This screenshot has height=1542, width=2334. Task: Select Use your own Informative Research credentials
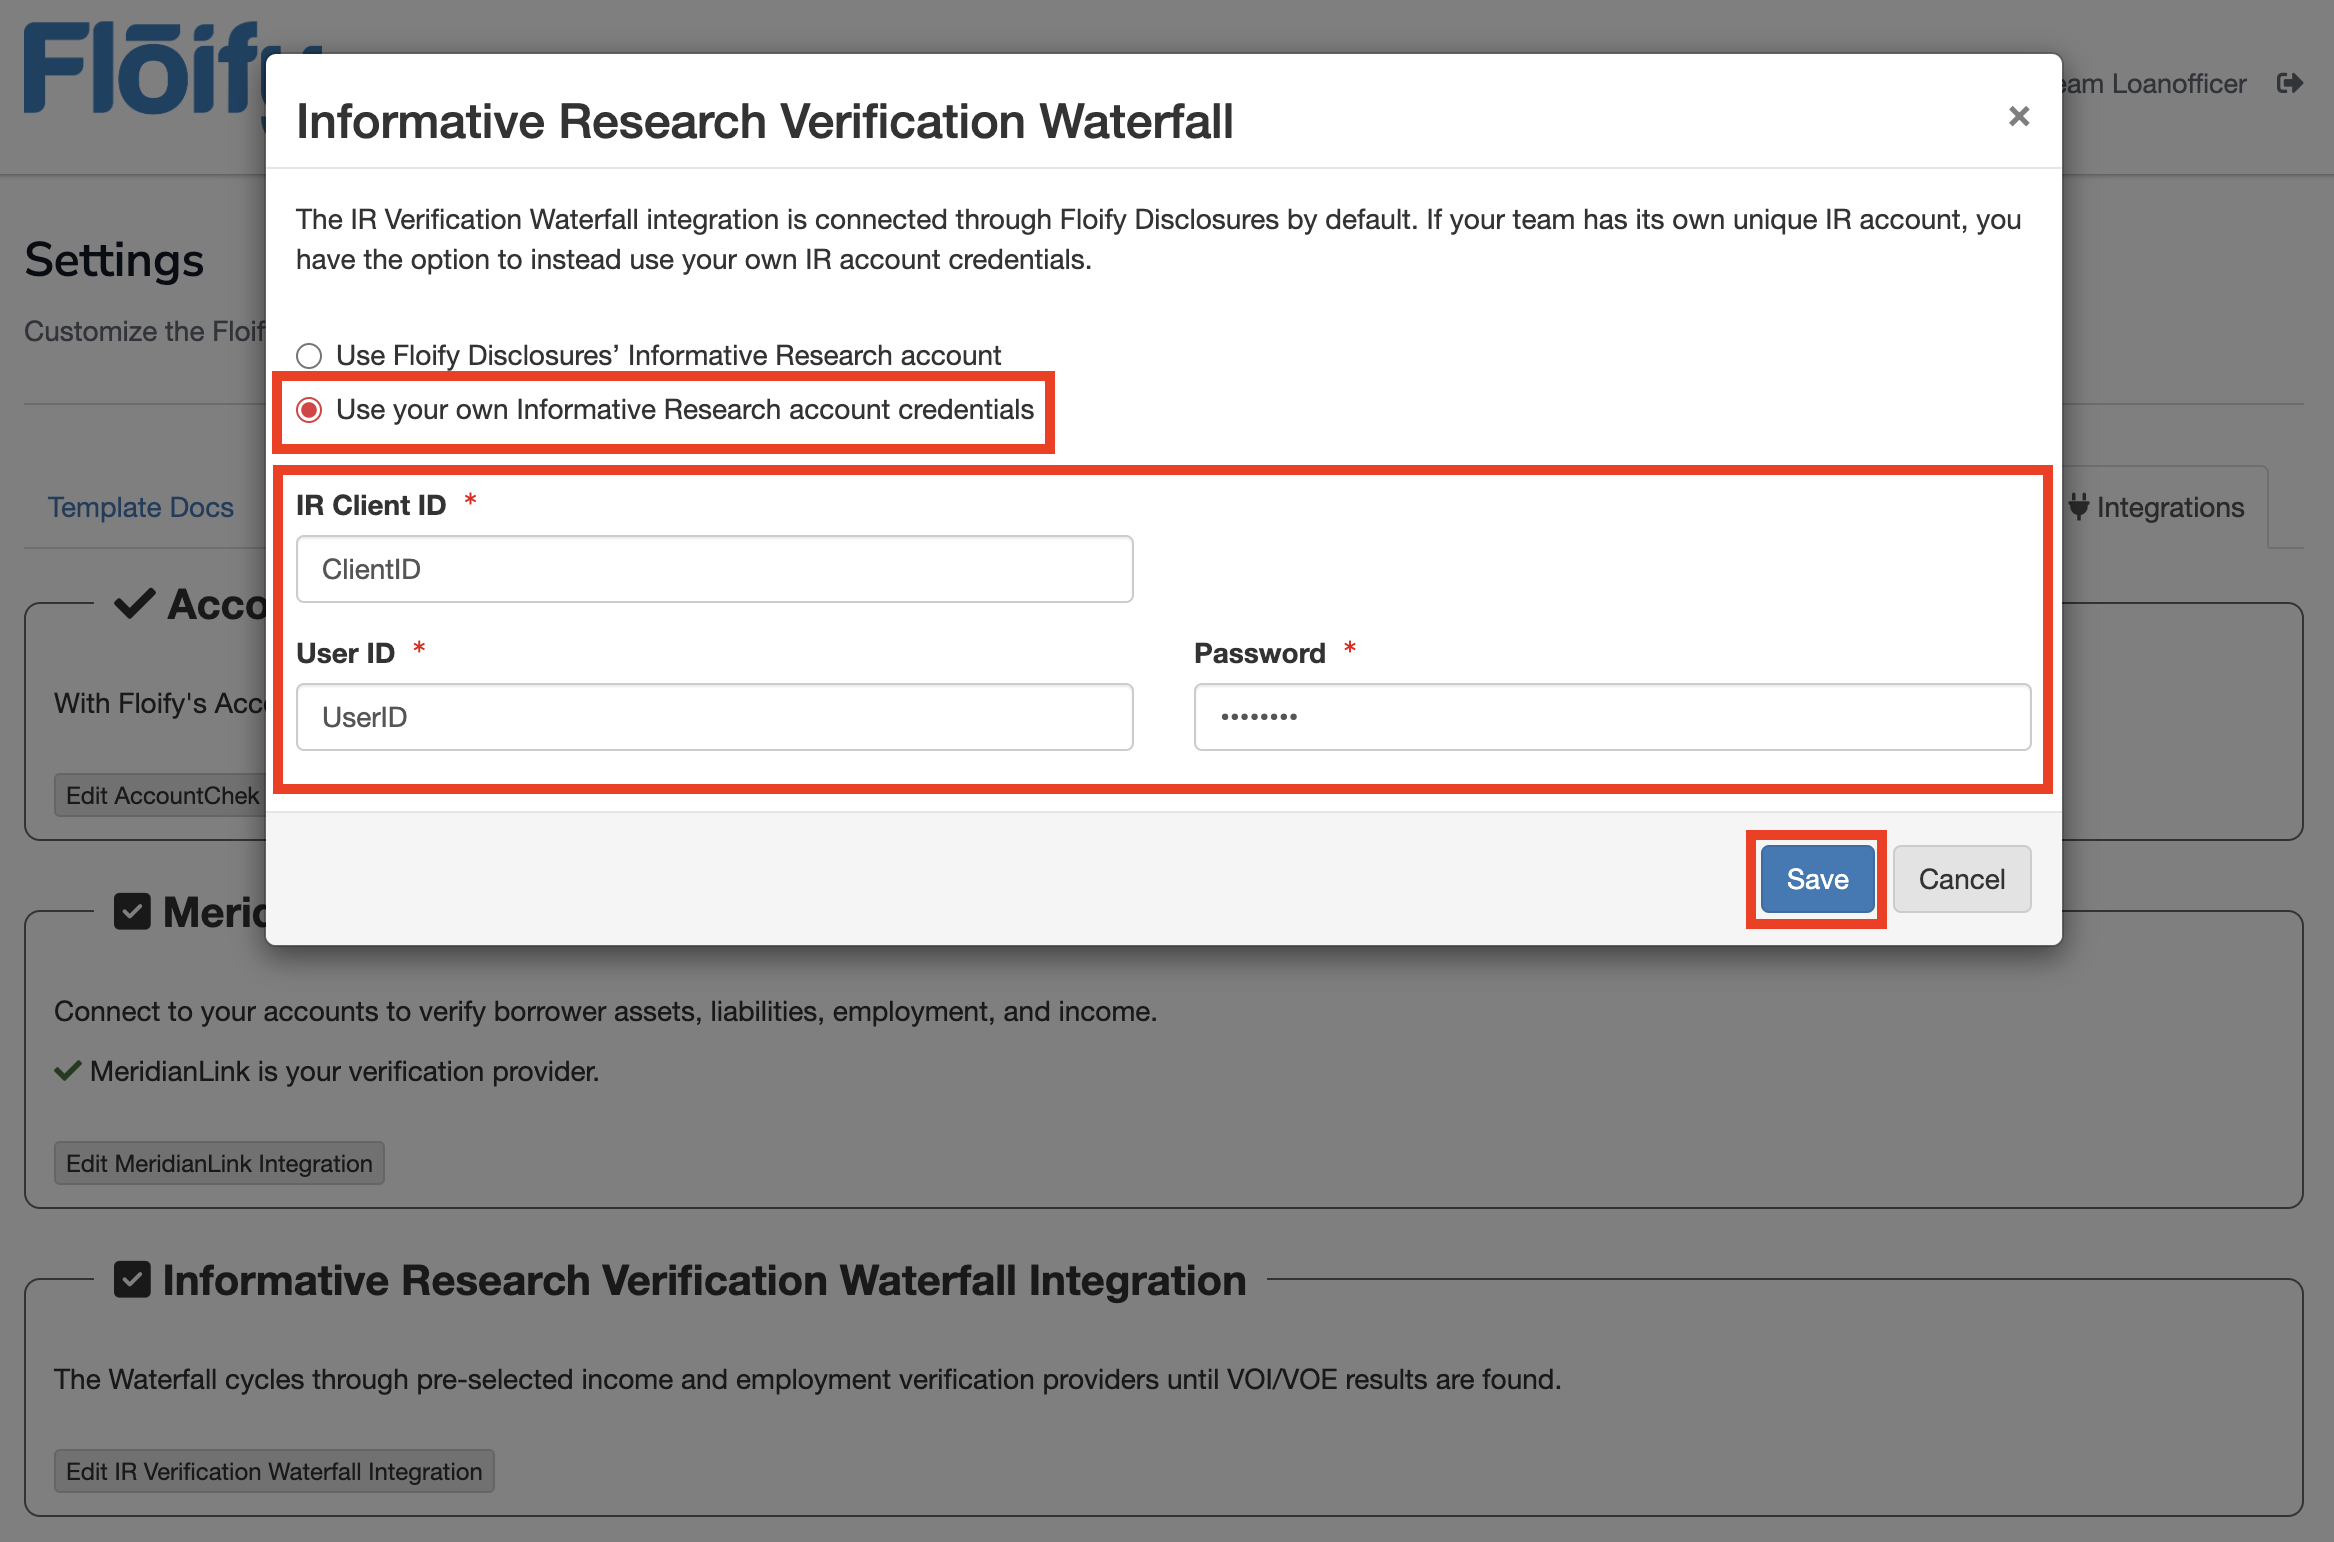[x=309, y=410]
